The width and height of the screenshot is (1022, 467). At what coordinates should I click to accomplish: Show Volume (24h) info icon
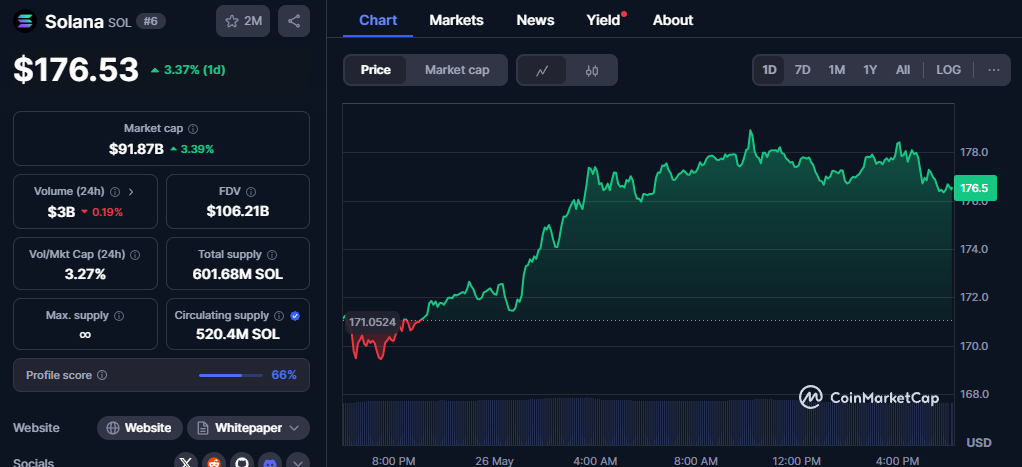click(x=115, y=192)
